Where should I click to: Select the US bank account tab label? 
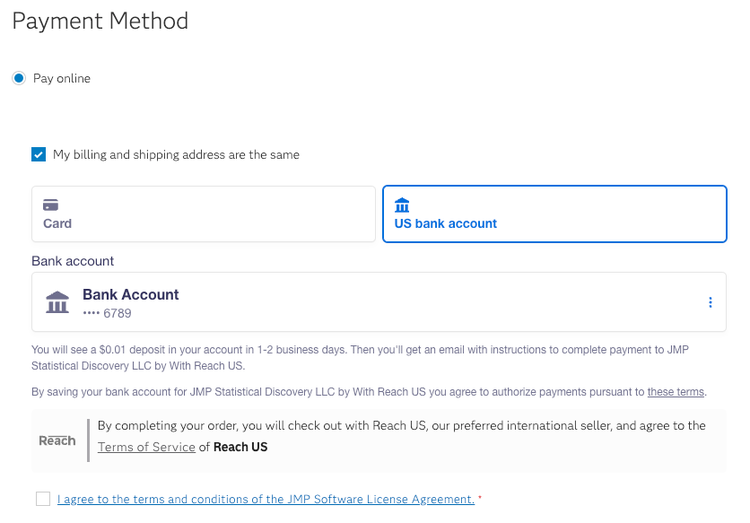click(x=445, y=224)
